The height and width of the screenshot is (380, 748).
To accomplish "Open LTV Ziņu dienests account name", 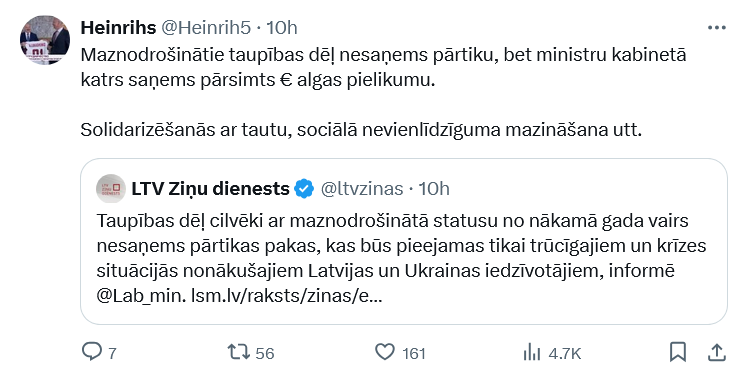I will pyautogui.click(x=210, y=189).
